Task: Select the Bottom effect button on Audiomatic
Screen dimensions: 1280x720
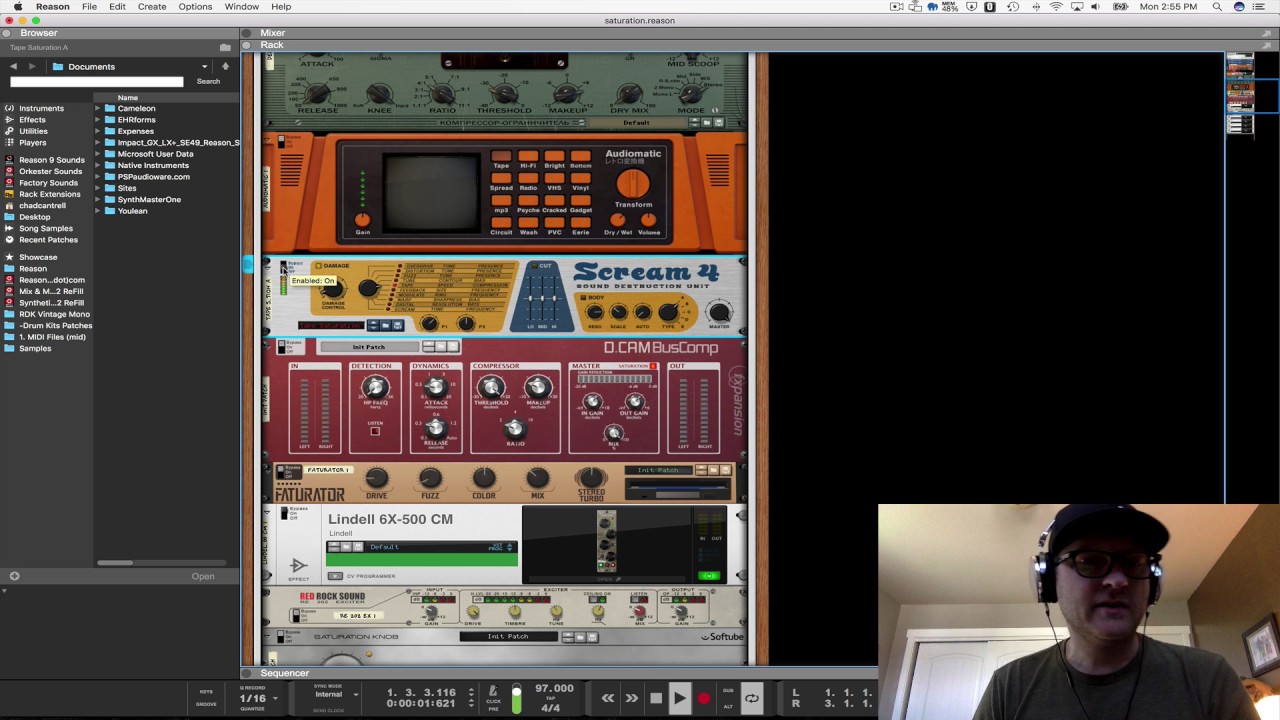Action: [x=581, y=157]
